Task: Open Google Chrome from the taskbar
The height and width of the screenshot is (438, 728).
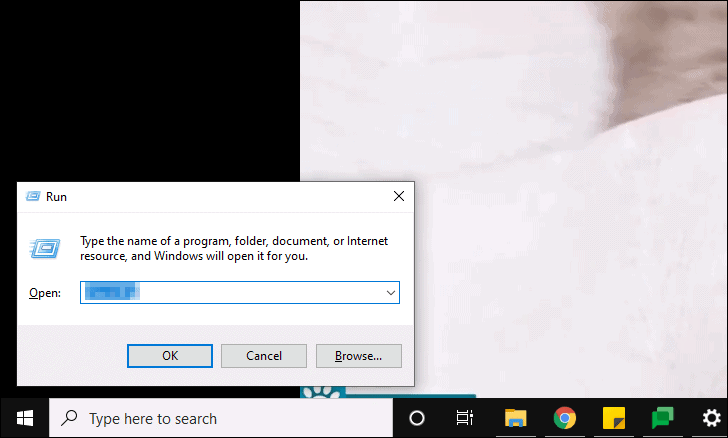Action: 565,418
